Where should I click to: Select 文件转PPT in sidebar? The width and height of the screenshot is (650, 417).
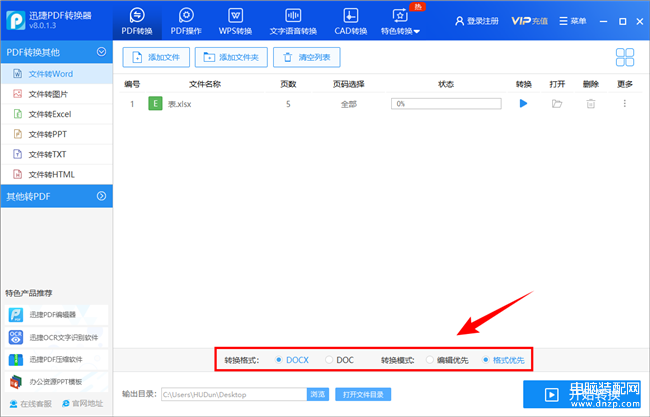click(56, 134)
